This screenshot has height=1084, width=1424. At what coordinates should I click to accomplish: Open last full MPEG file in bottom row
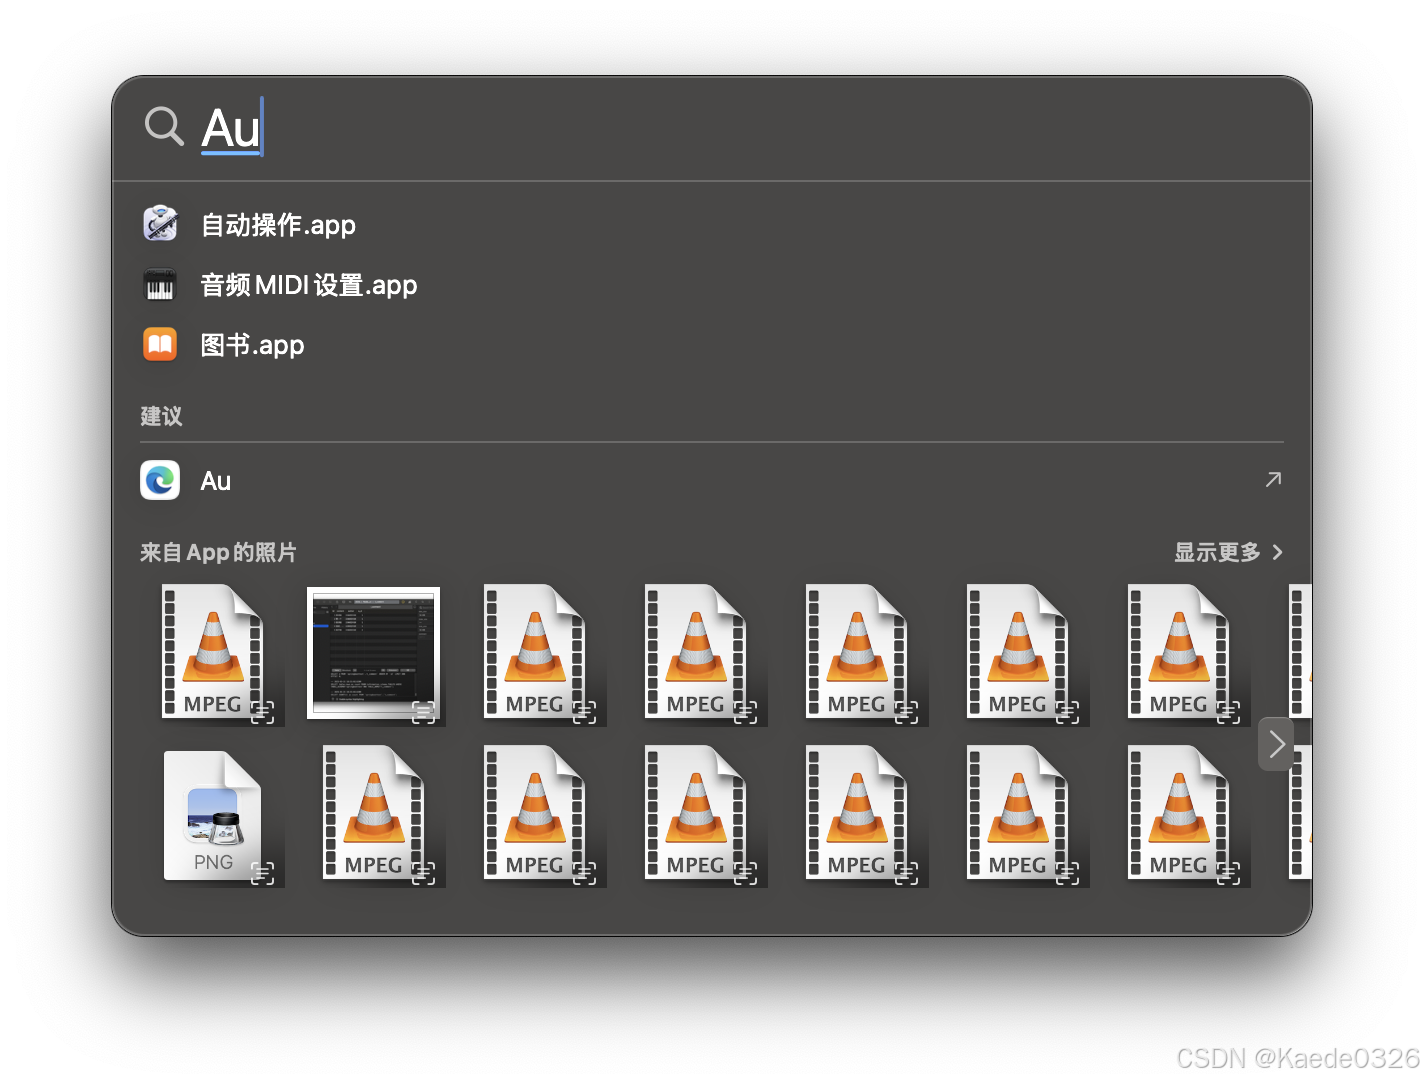[x=1179, y=813]
